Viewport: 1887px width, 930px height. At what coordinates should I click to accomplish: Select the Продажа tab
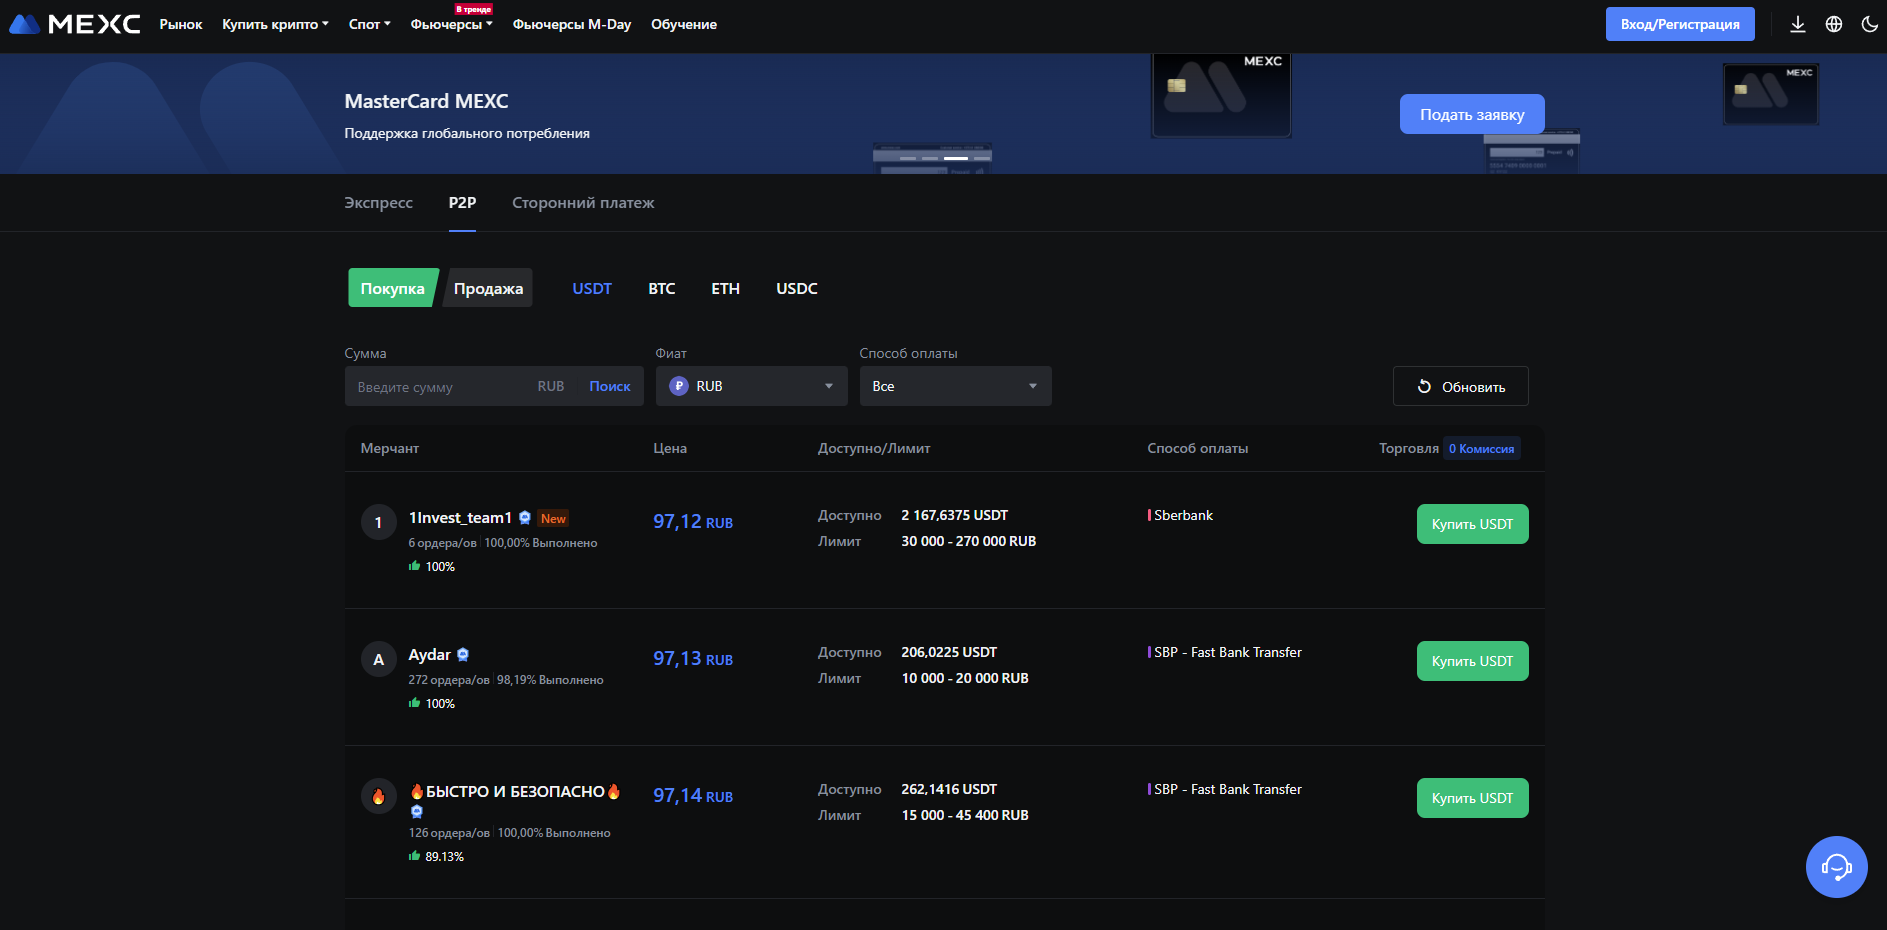click(488, 288)
